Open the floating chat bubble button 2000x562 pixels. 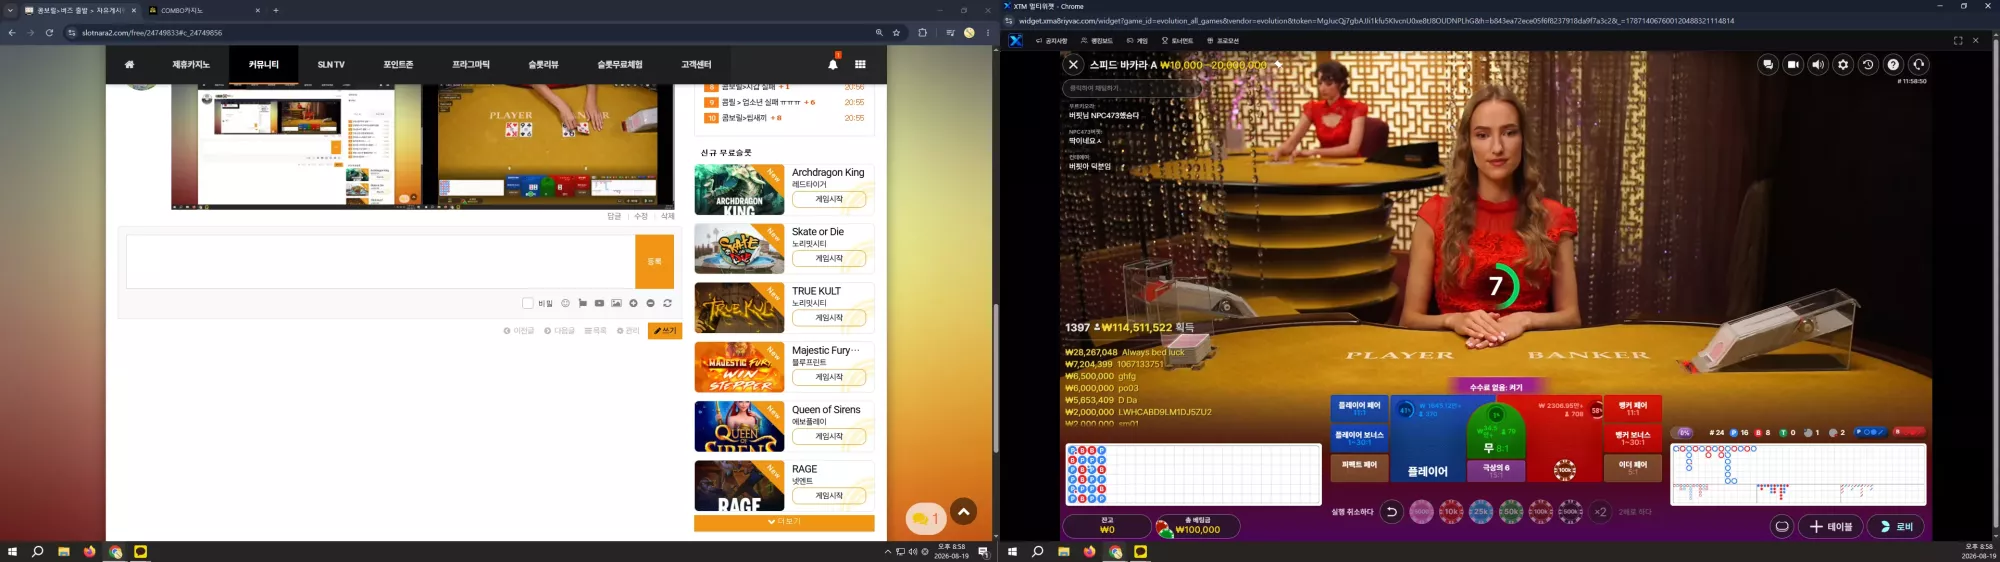pyautogui.click(x=925, y=518)
